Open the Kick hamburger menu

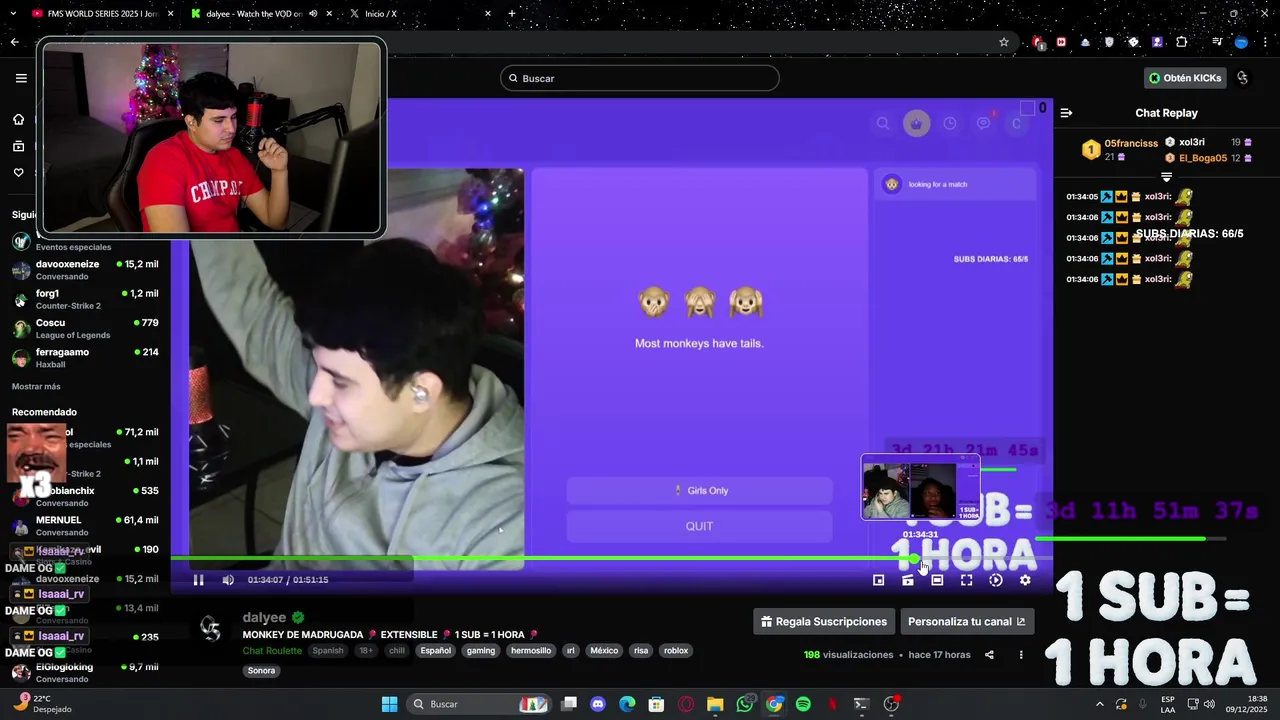click(x=21, y=78)
